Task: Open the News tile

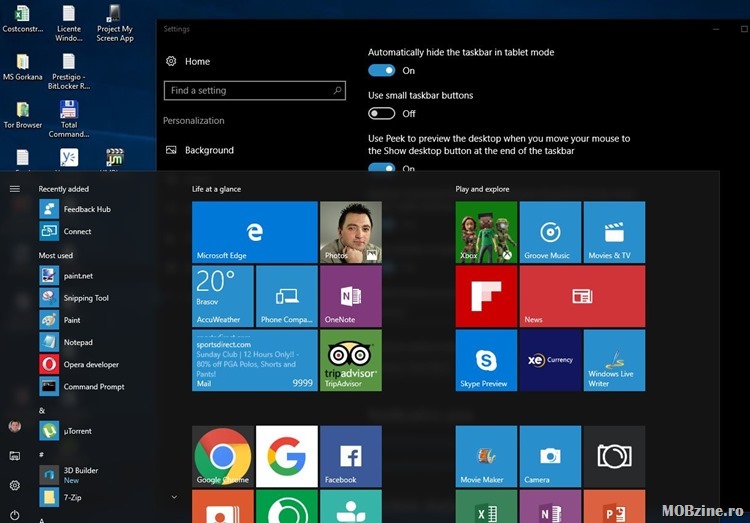Action: pyautogui.click(x=582, y=296)
